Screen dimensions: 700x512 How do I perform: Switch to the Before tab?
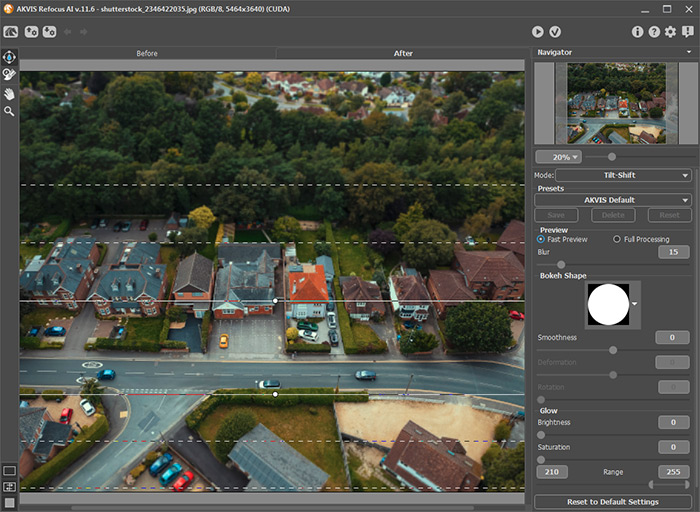147,53
